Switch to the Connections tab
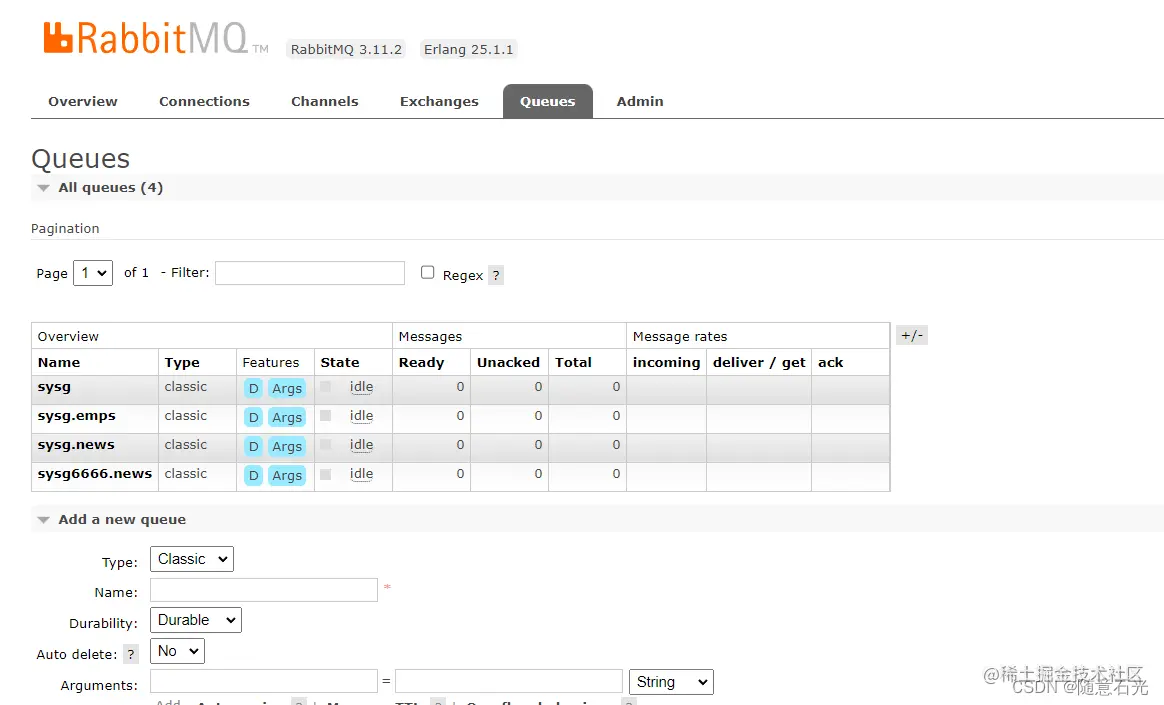This screenshot has height=705, width=1164. click(204, 102)
